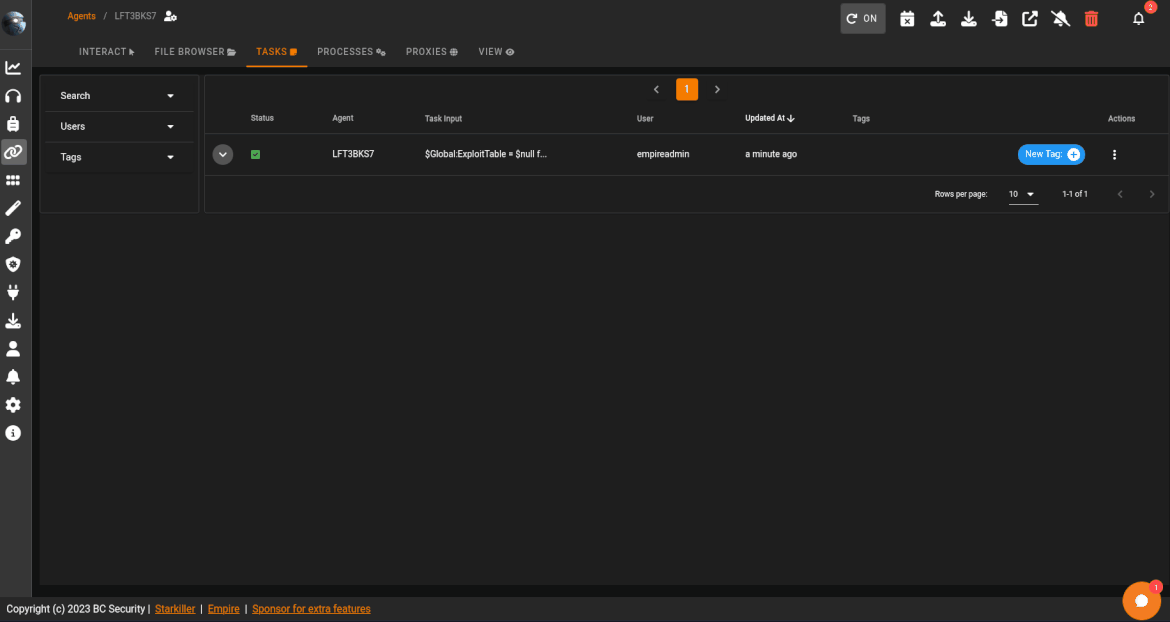This screenshot has height=622, width=1170.
Task: Expand the Users filter dropdown
Action: point(118,127)
